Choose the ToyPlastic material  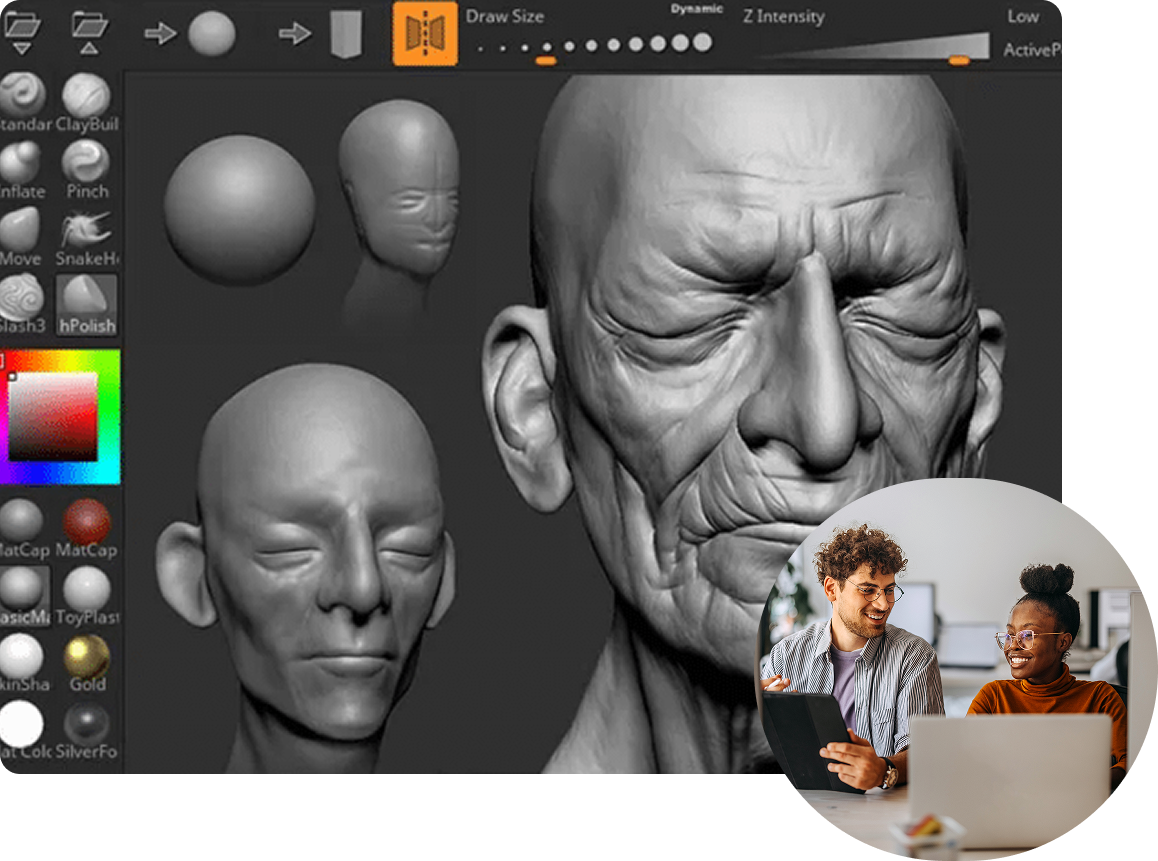click(x=87, y=589)
